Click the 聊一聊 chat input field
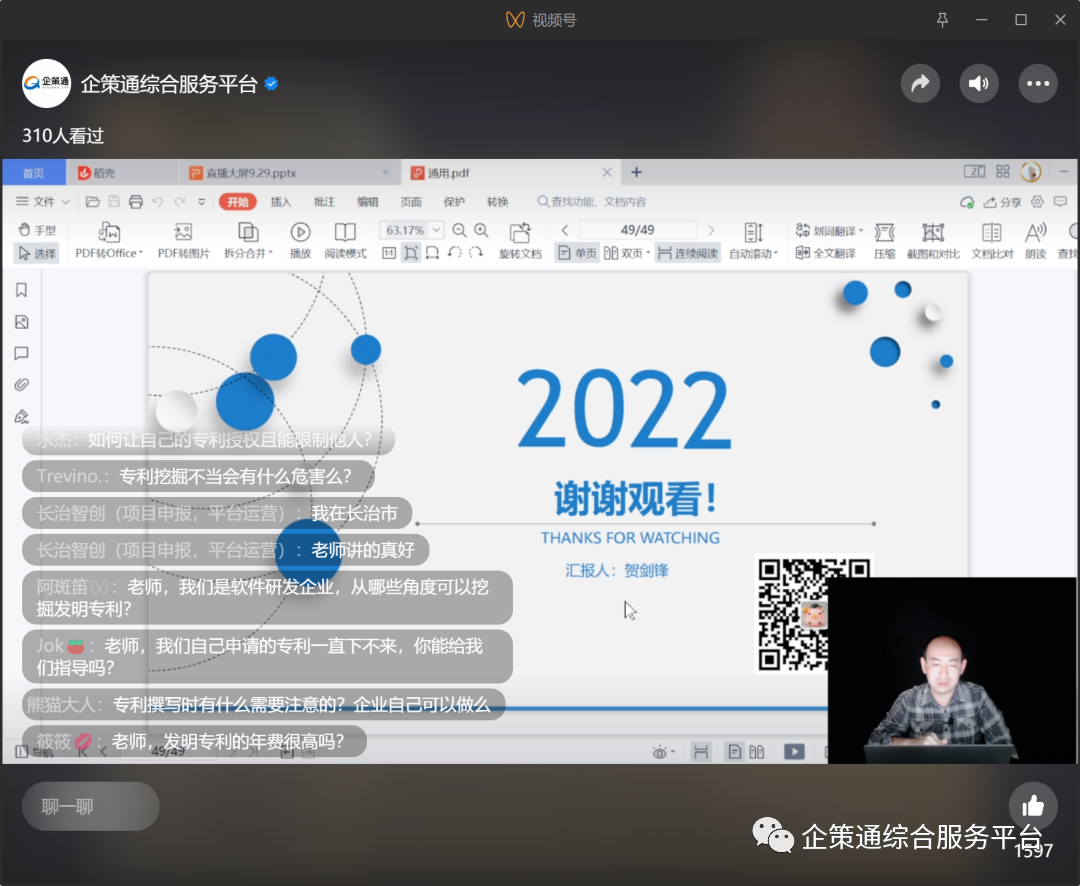The image size is (1080, 886). coord(90,806)
